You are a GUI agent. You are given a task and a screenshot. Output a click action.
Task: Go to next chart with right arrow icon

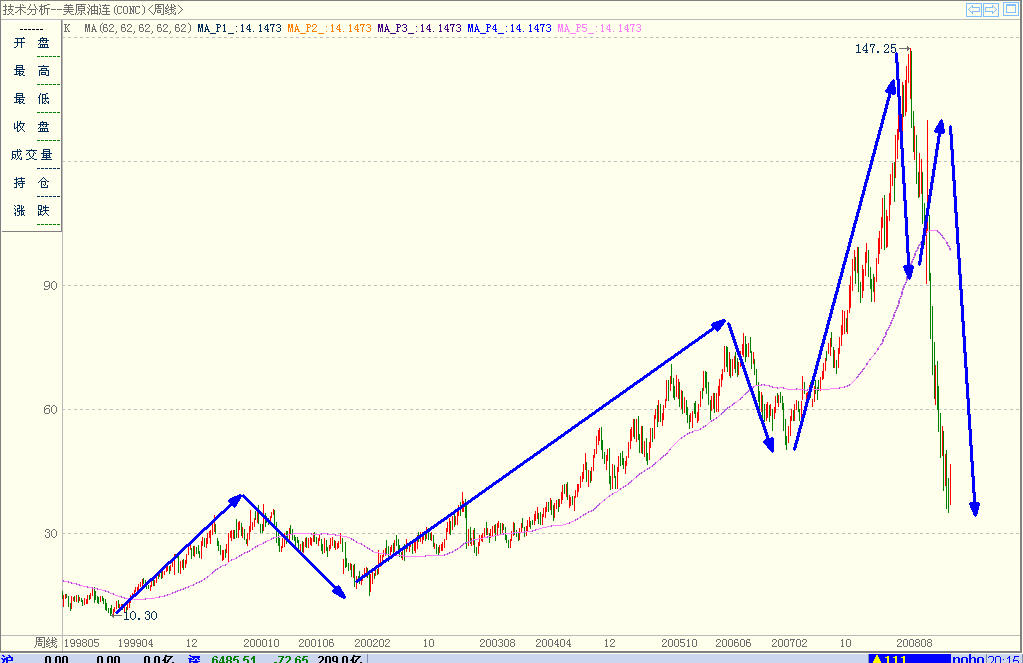pyautogui.click(x=990, y=9)
